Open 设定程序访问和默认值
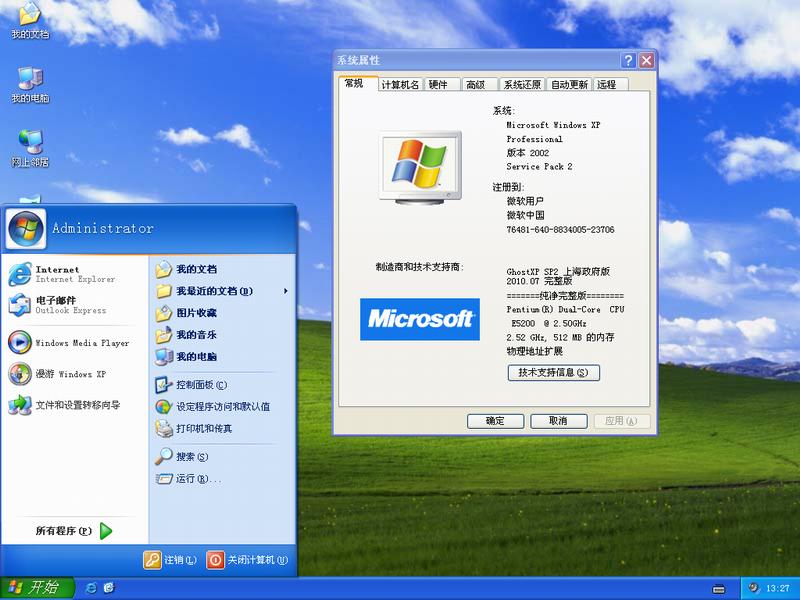 [x=213, y=407]
